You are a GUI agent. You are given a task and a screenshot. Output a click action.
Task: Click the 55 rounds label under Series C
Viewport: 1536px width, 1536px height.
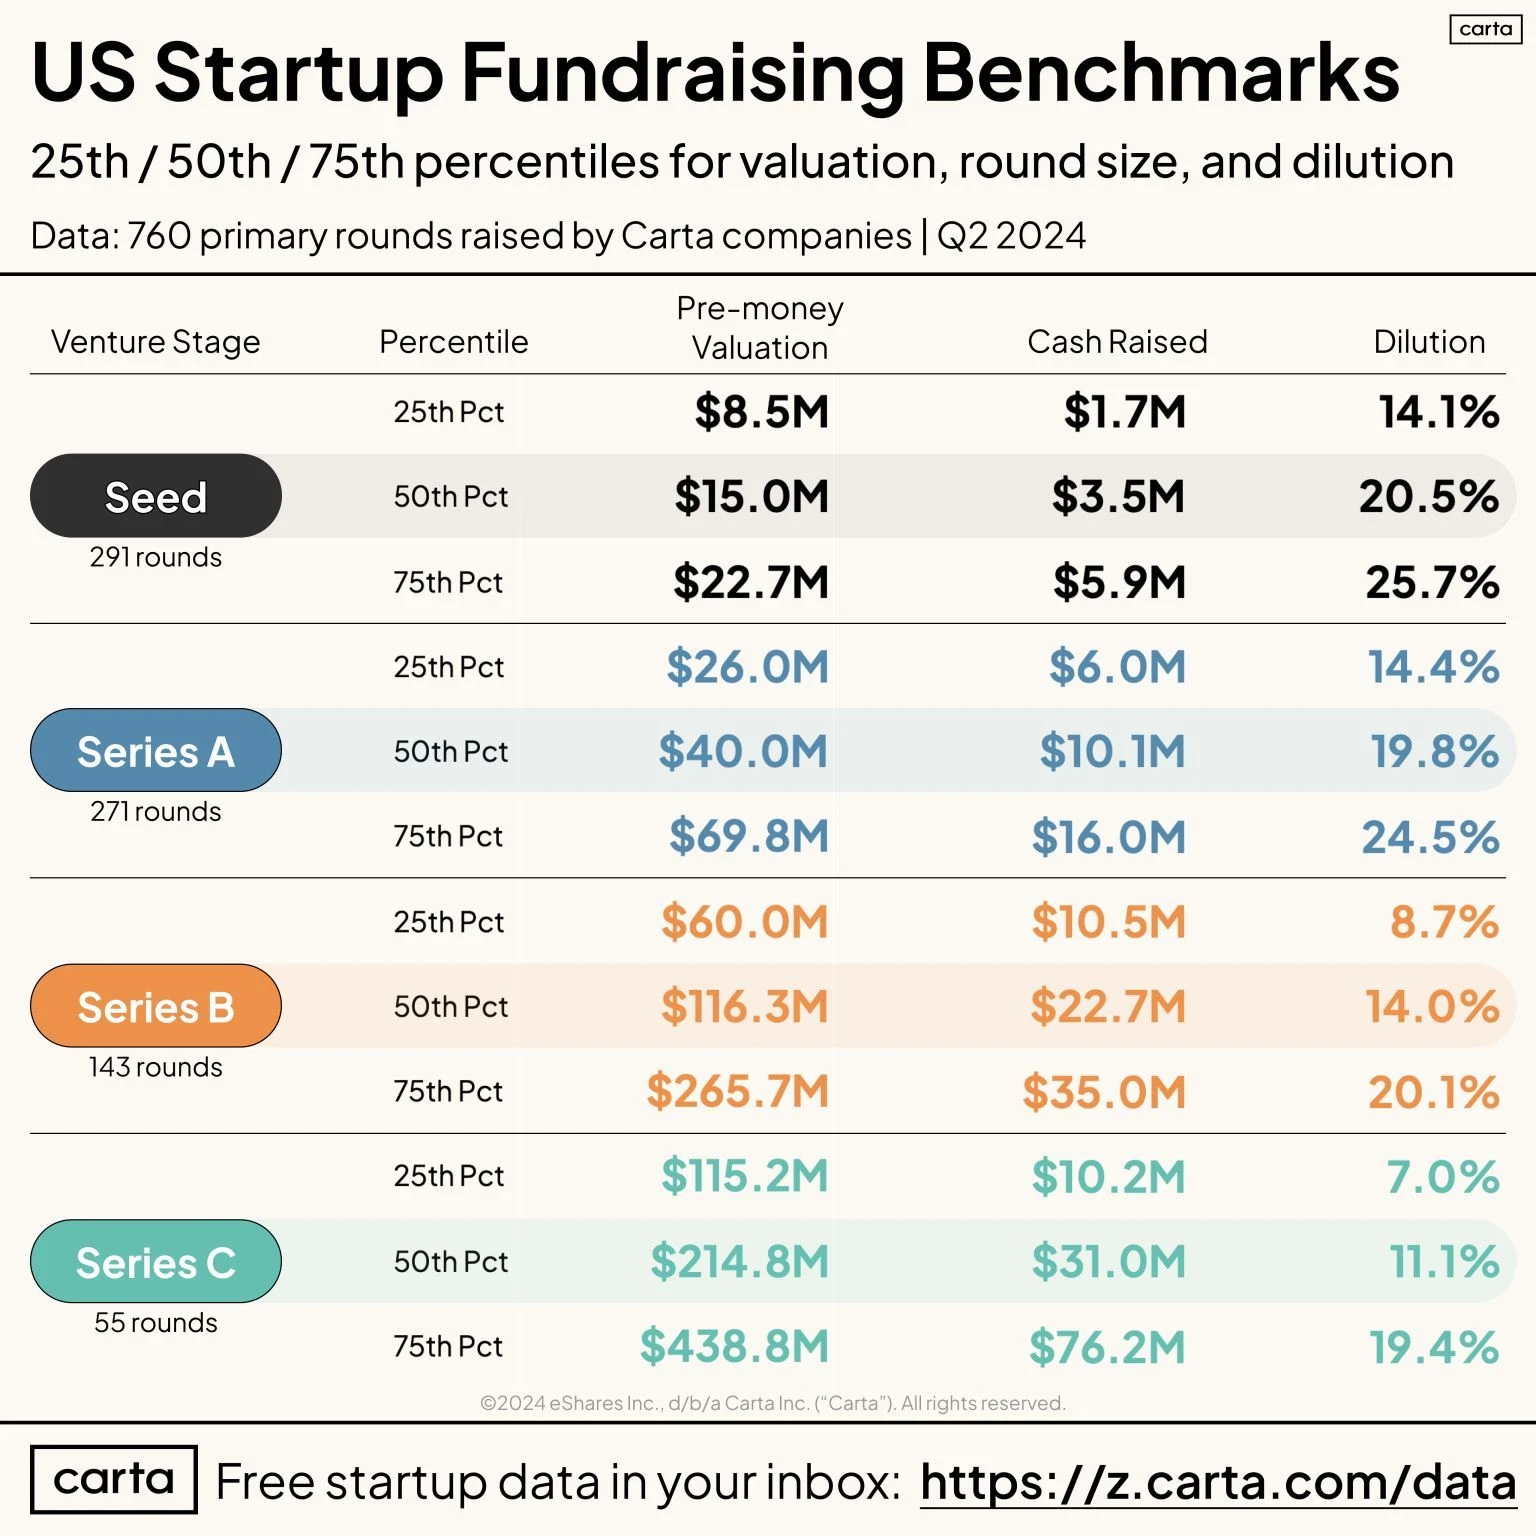tap(156, 1322)
